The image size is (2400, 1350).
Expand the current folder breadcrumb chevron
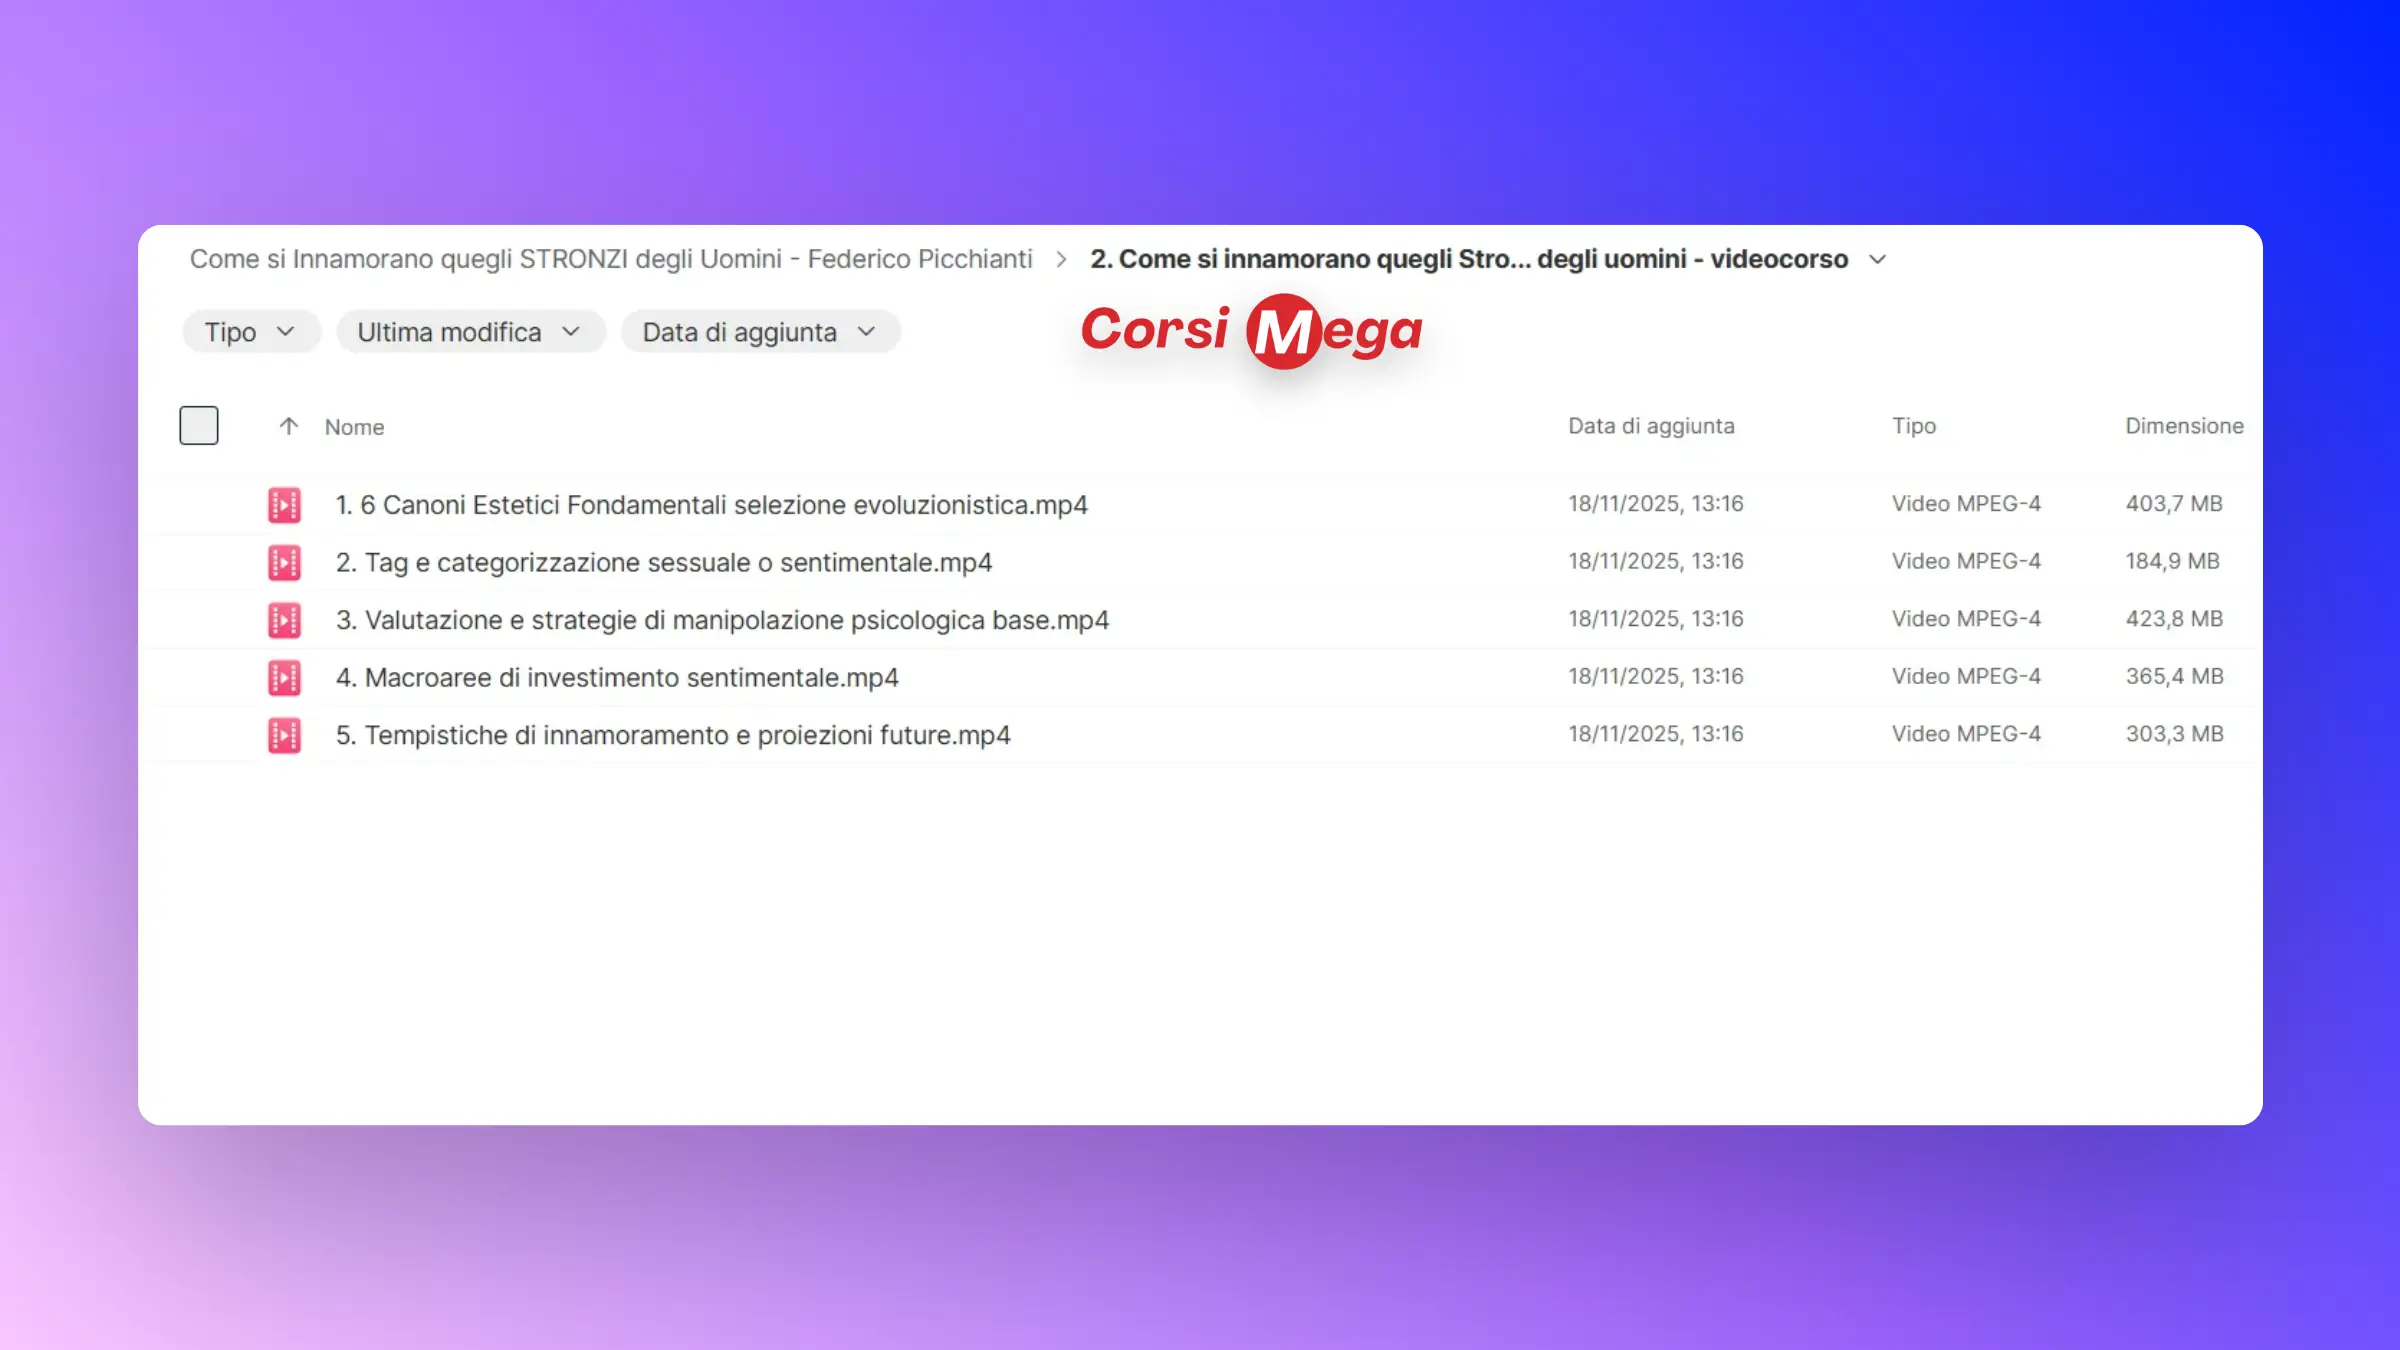point(1877,260)
